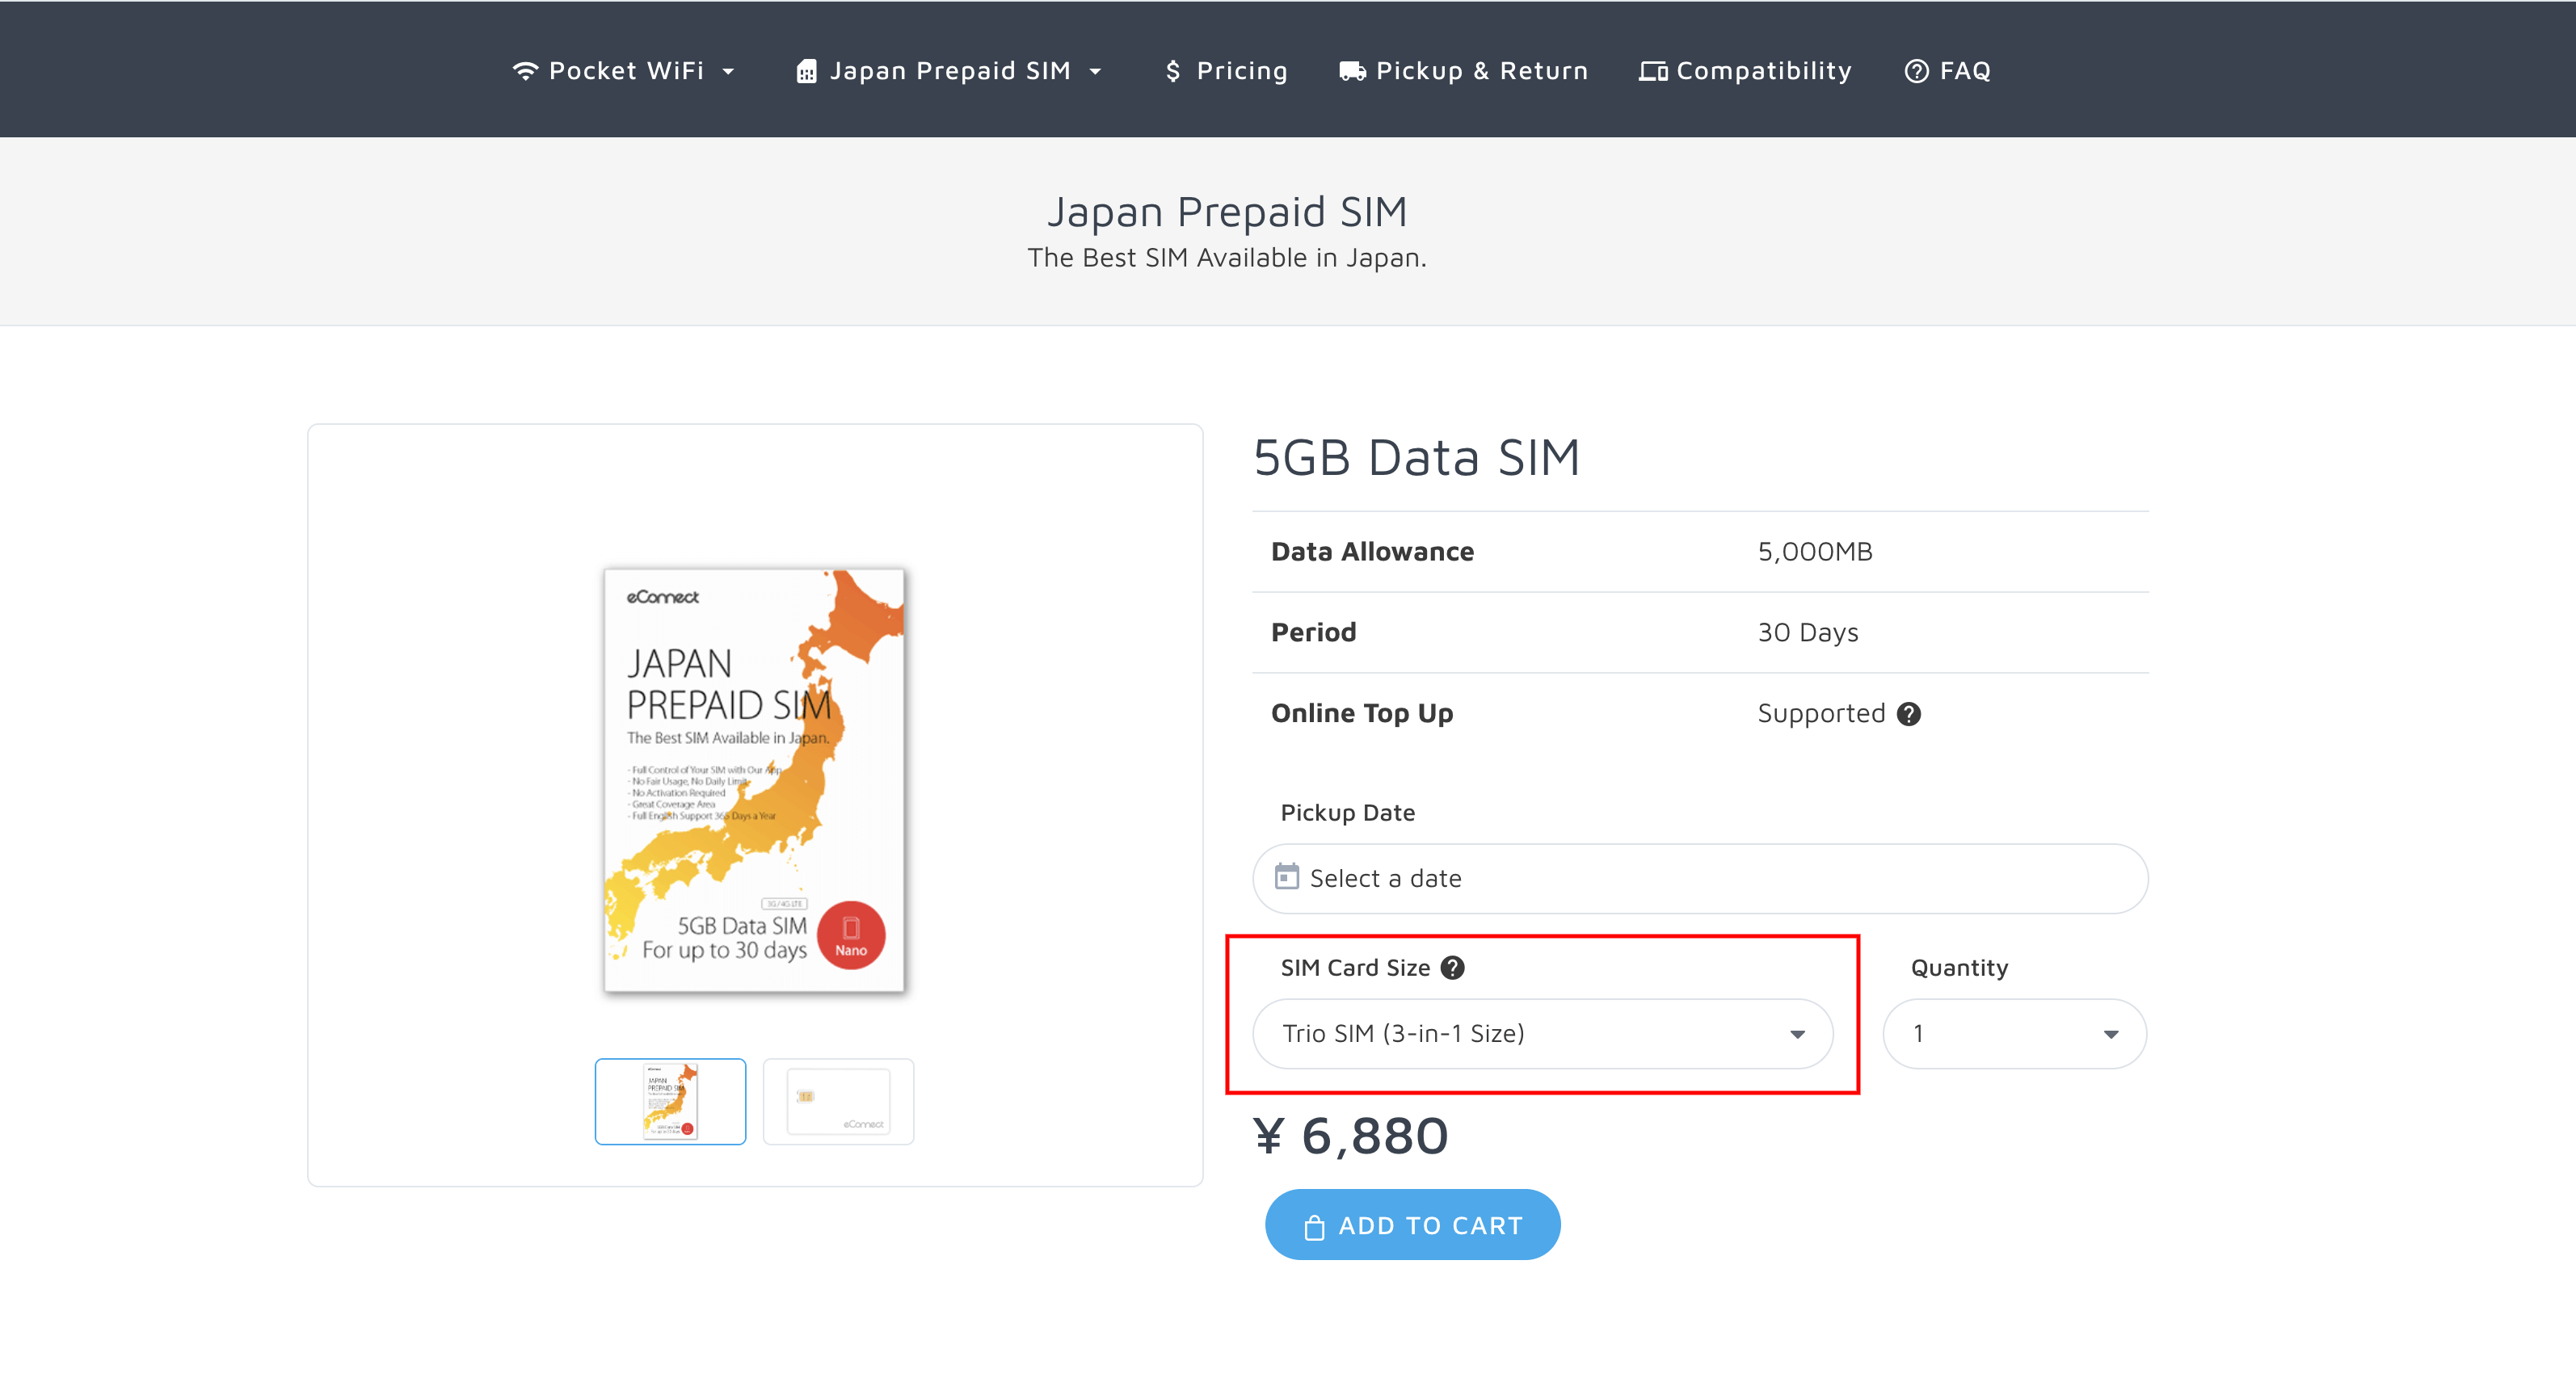Click the Pricing menu item
The height and width of the screenshot is (1378, 2576).
pos(1225,68)
